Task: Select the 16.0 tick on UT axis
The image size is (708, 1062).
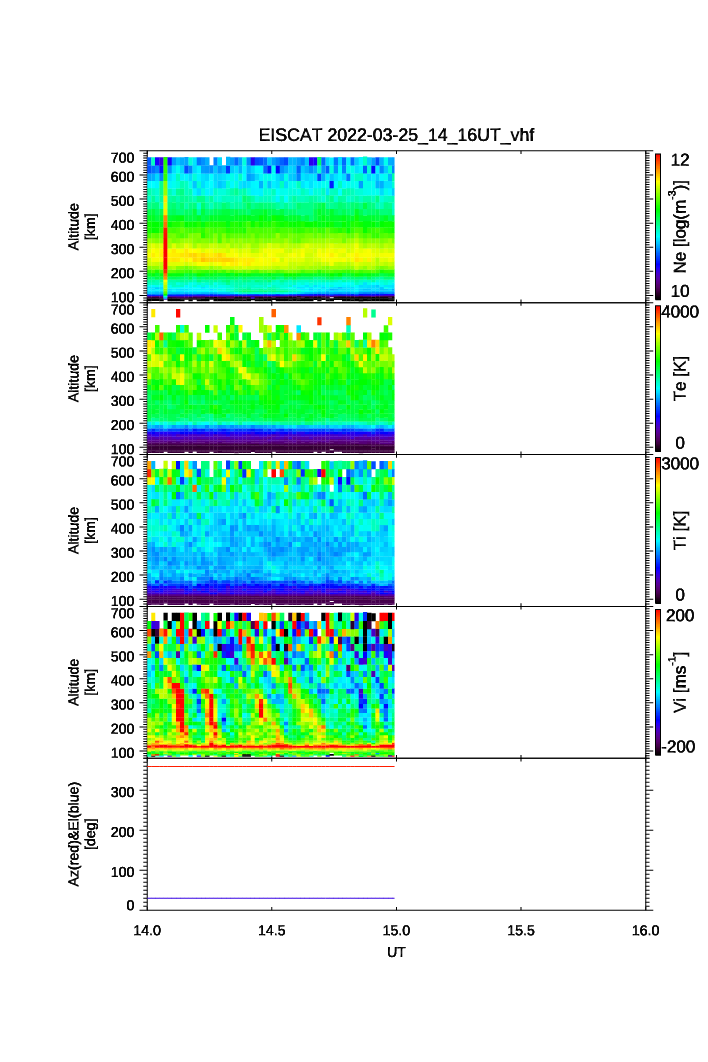Action: click(x=645, y=930)
